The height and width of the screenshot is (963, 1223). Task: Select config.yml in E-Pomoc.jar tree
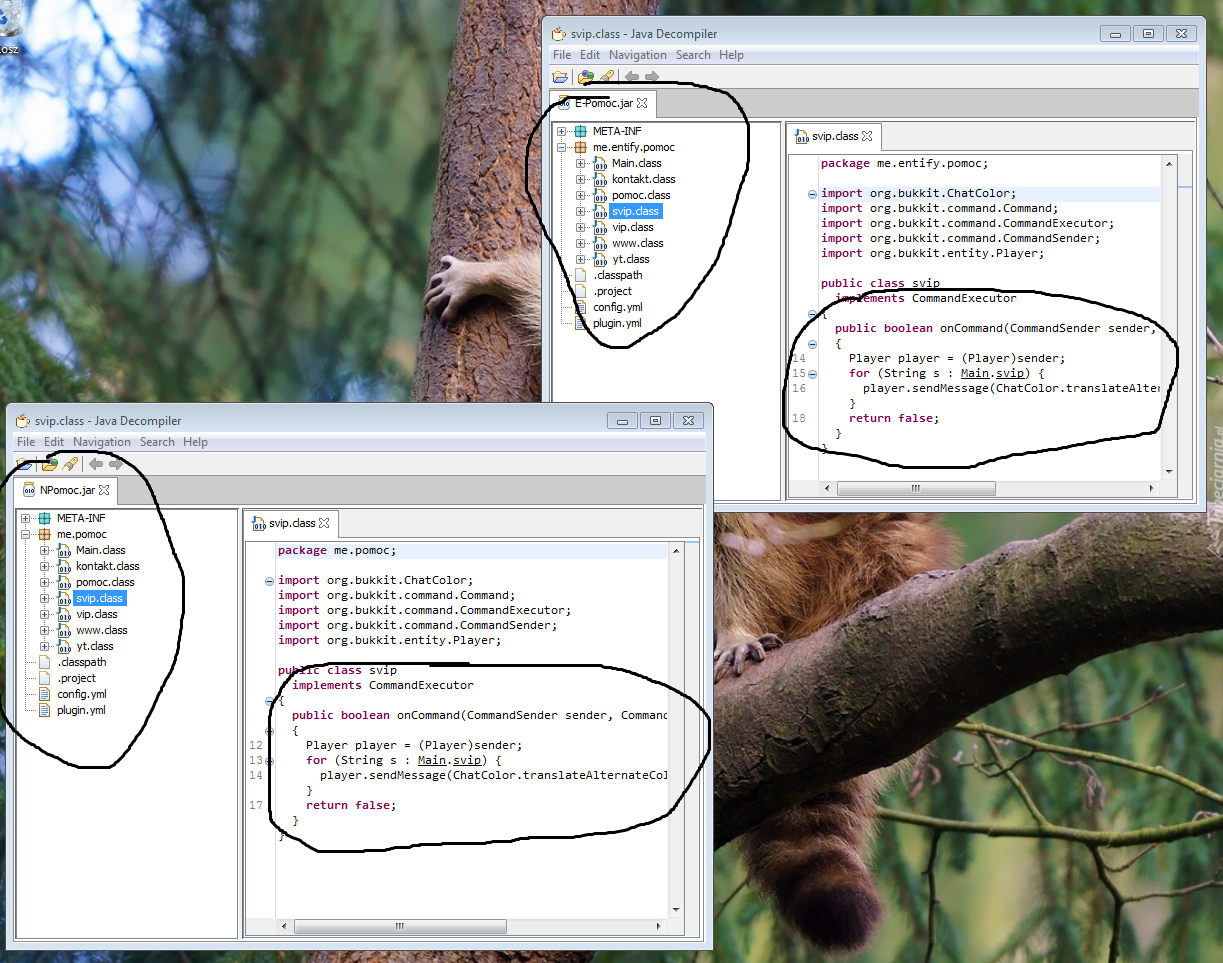[617, 307]
